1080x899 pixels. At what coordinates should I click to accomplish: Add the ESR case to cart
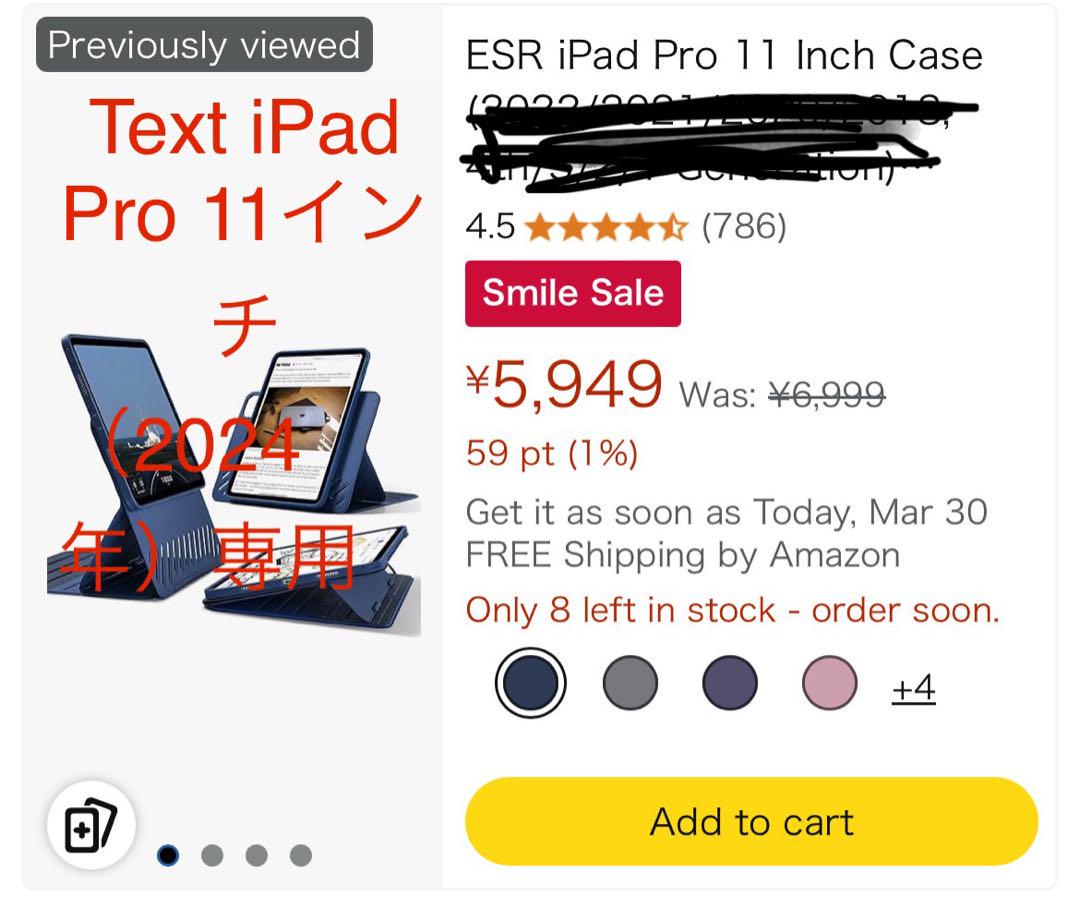click(x=751, y=821)
